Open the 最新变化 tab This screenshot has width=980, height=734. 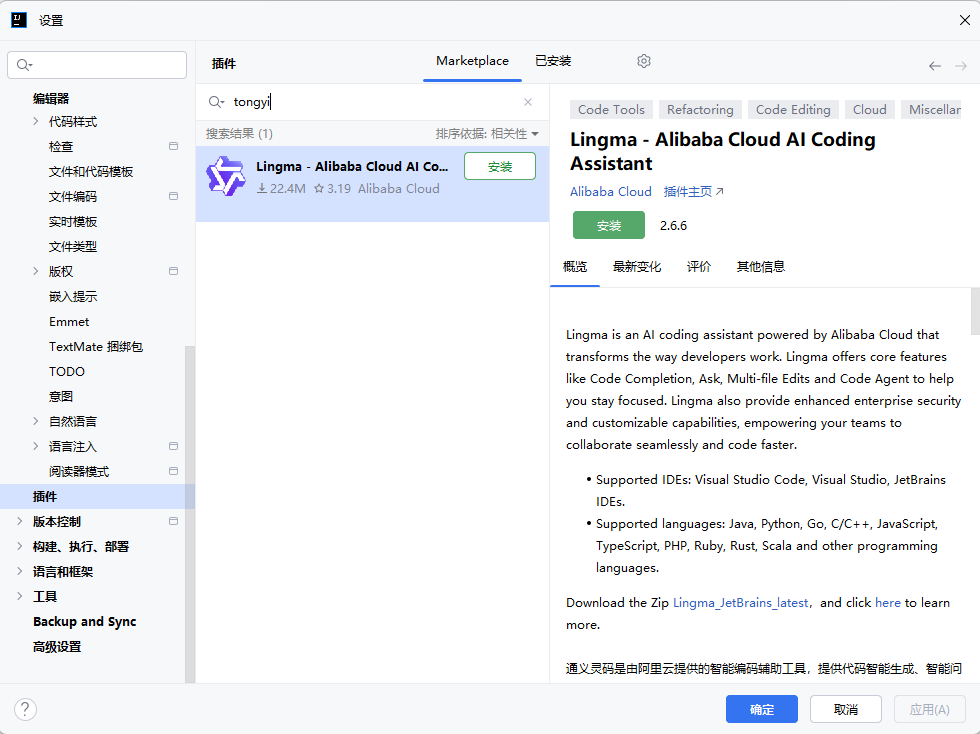[637, 267]
